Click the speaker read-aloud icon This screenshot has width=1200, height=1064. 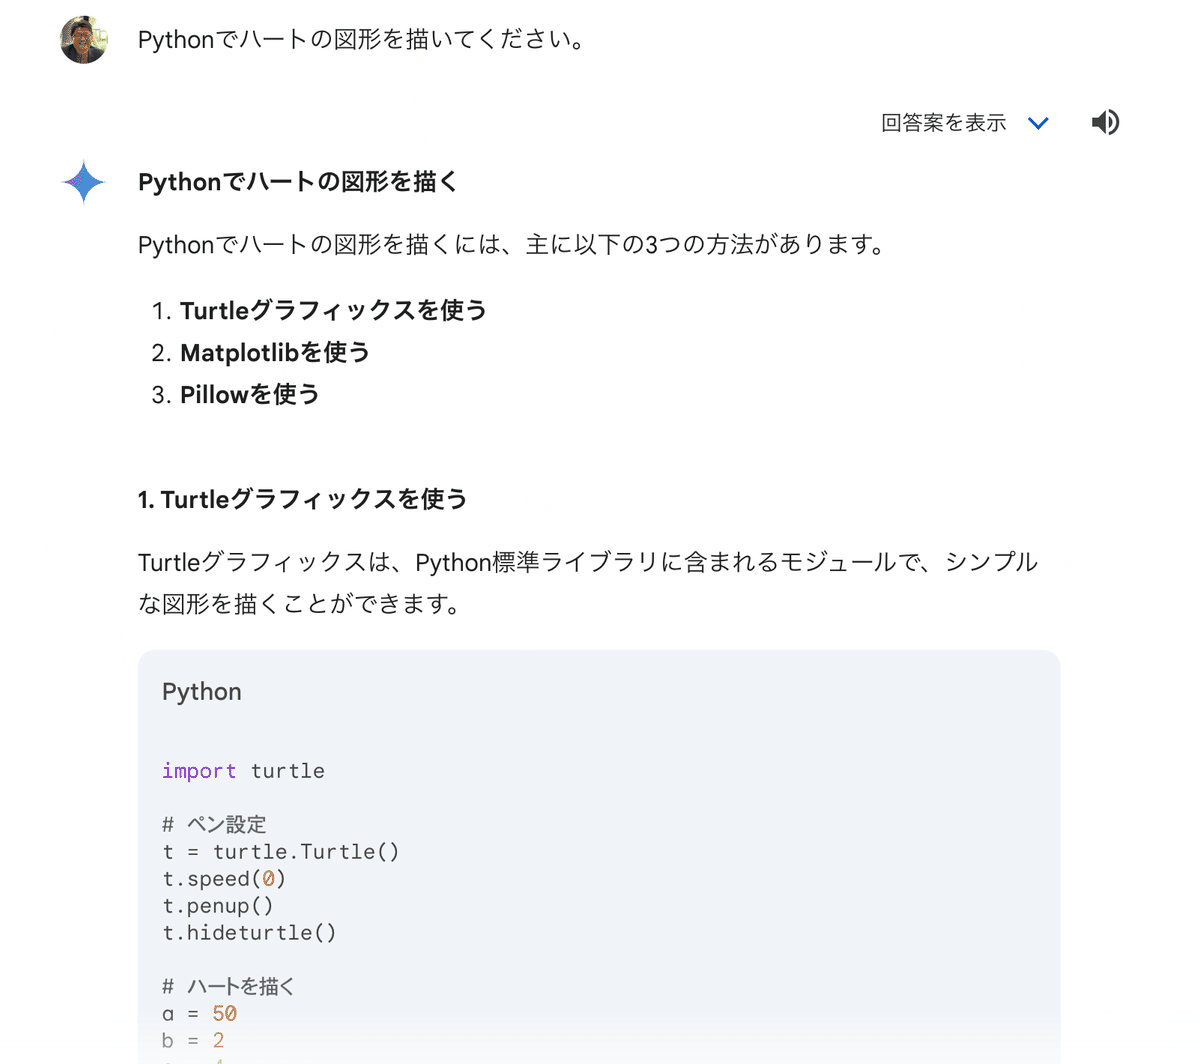[1105, 122]
